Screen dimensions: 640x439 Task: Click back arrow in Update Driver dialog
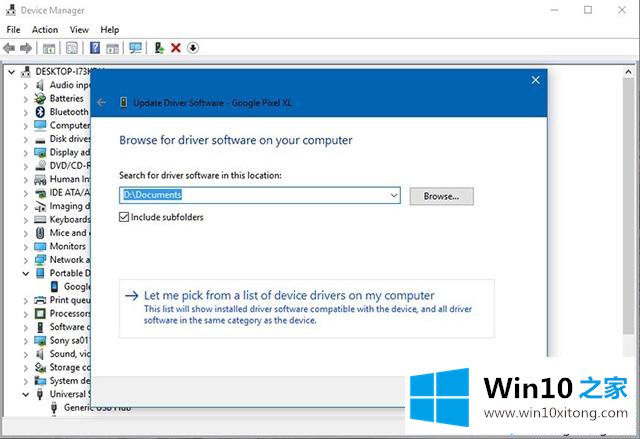tap(102, 102)
